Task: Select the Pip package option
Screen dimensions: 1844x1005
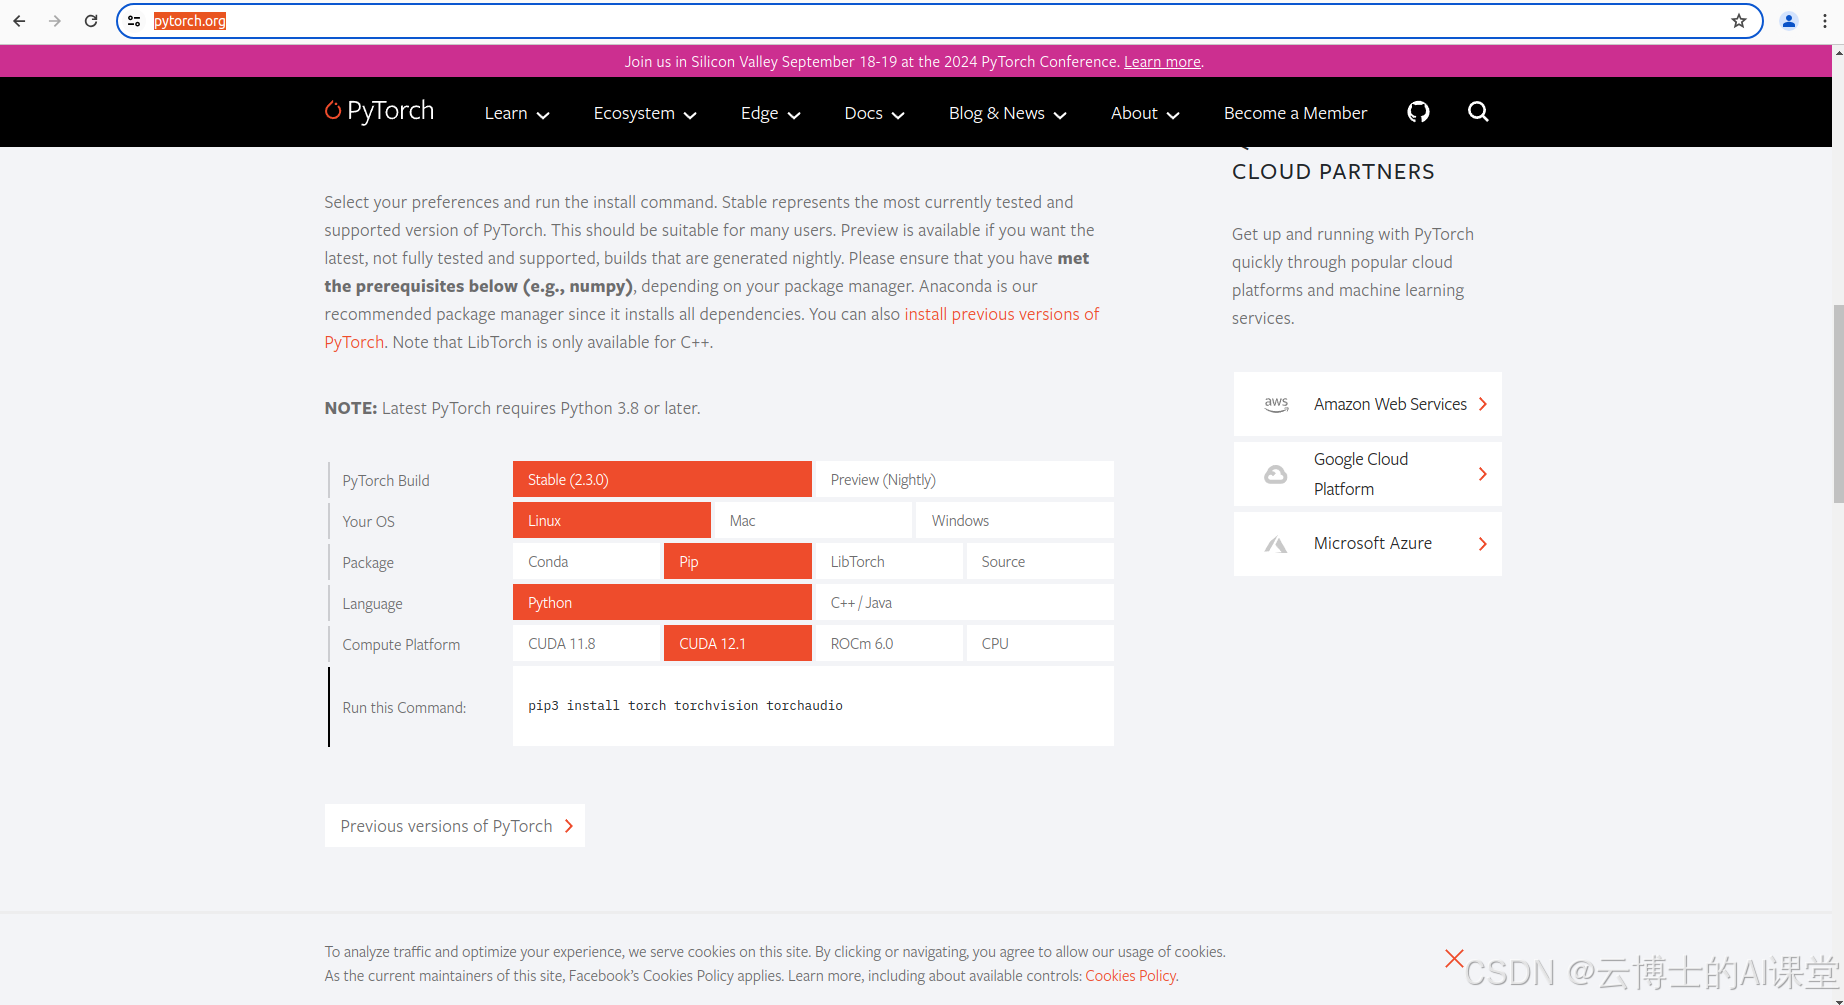Action: [x=738, y=561]
